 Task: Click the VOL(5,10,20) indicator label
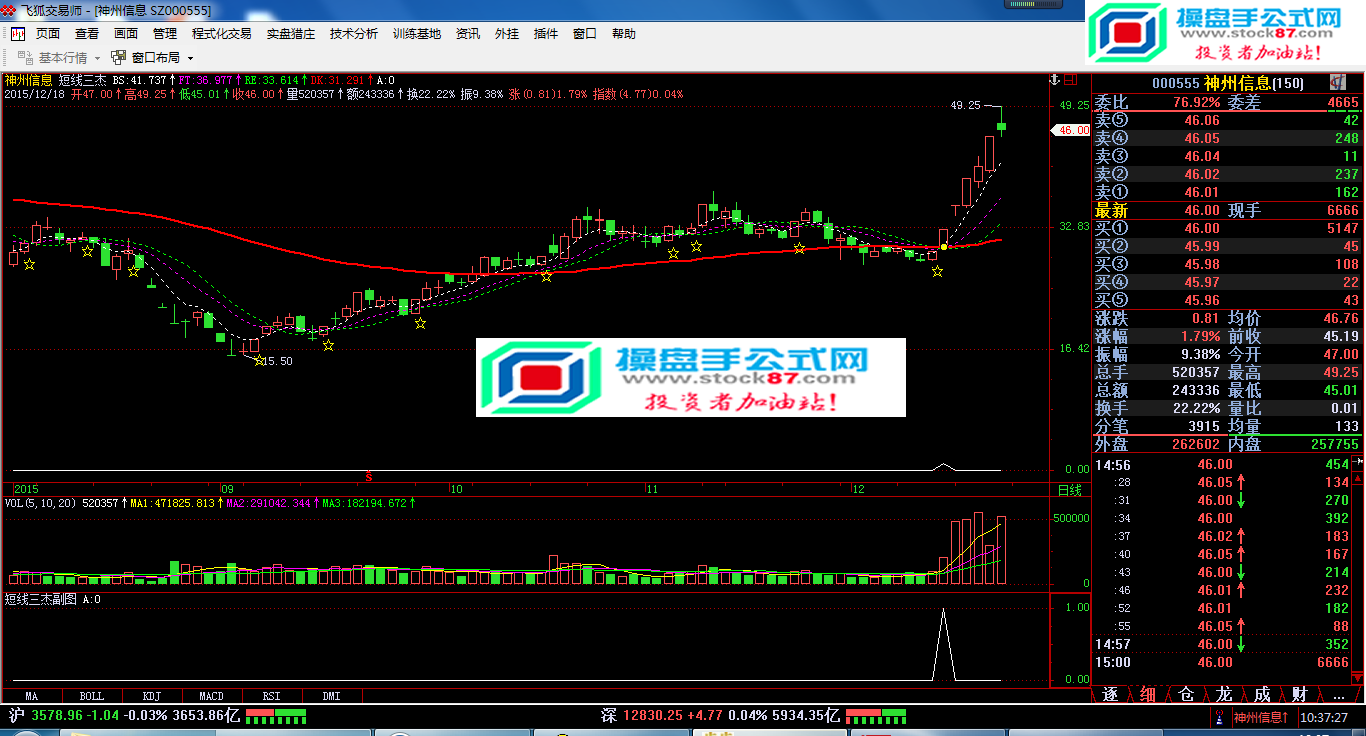tap(41, 503)
